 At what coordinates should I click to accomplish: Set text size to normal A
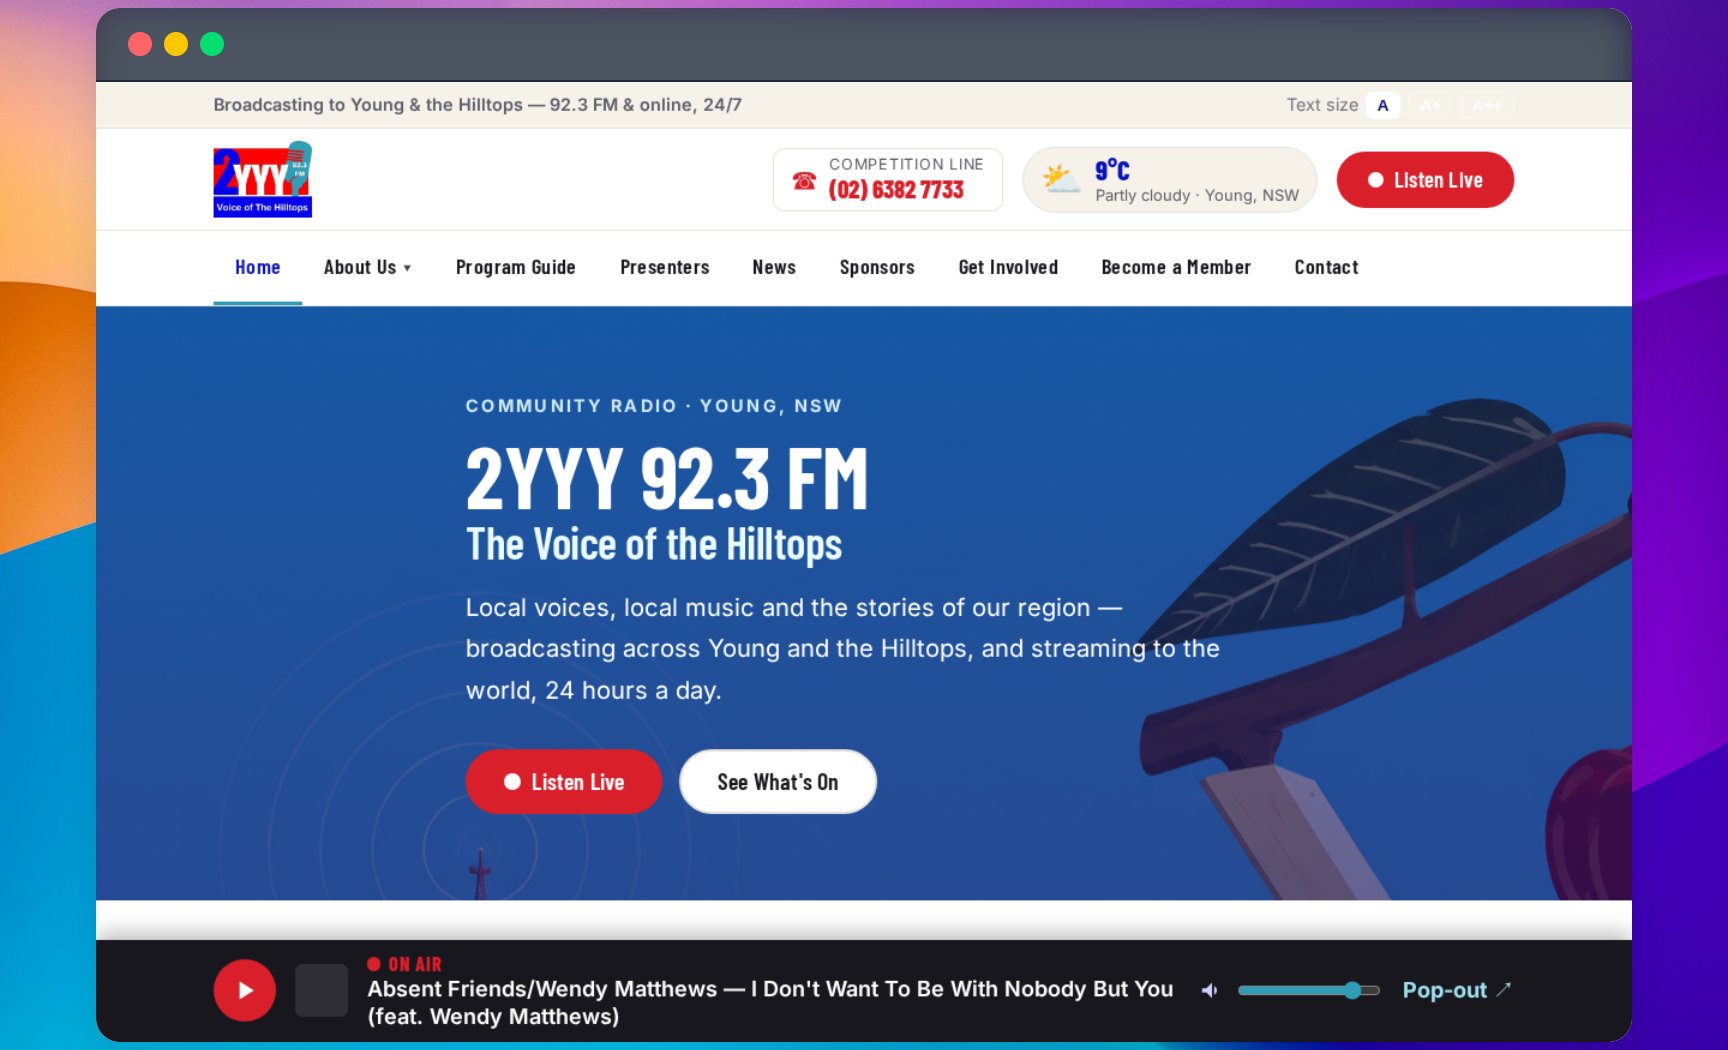pyautogui.click(x=1383, y=105)
